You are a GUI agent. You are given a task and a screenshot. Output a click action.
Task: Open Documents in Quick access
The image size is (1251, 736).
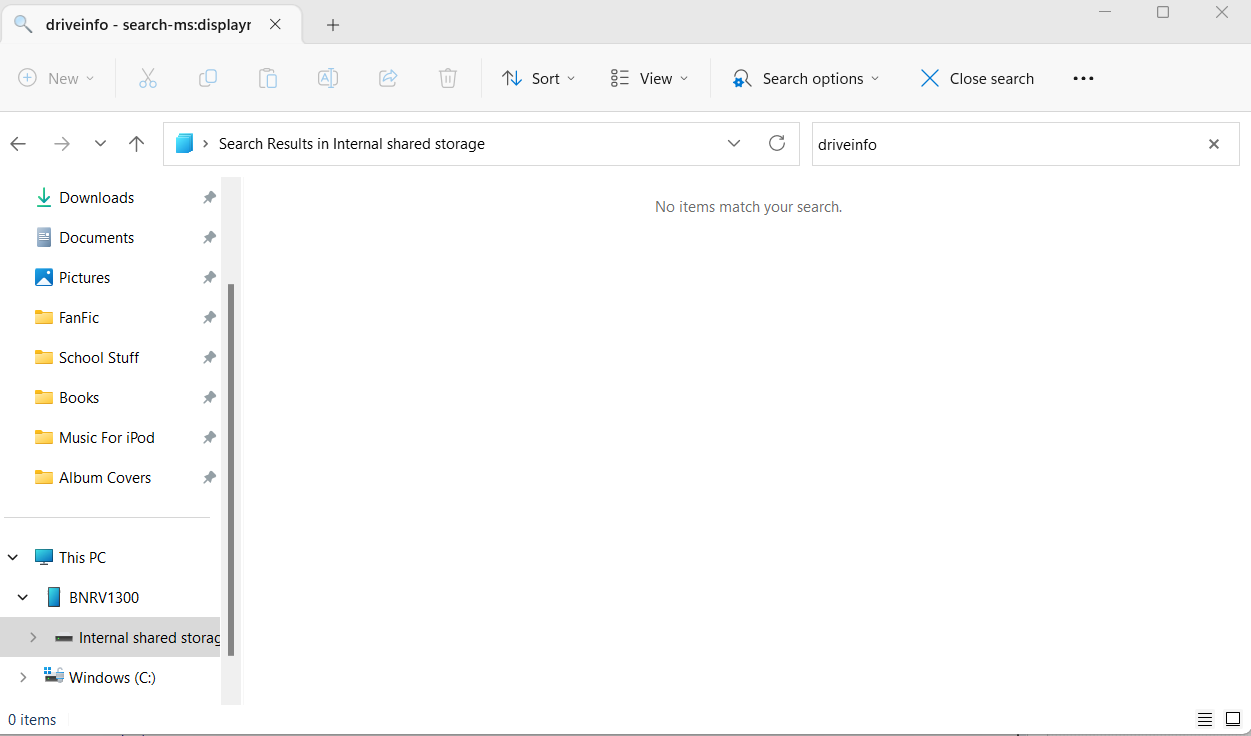point(96,238)
